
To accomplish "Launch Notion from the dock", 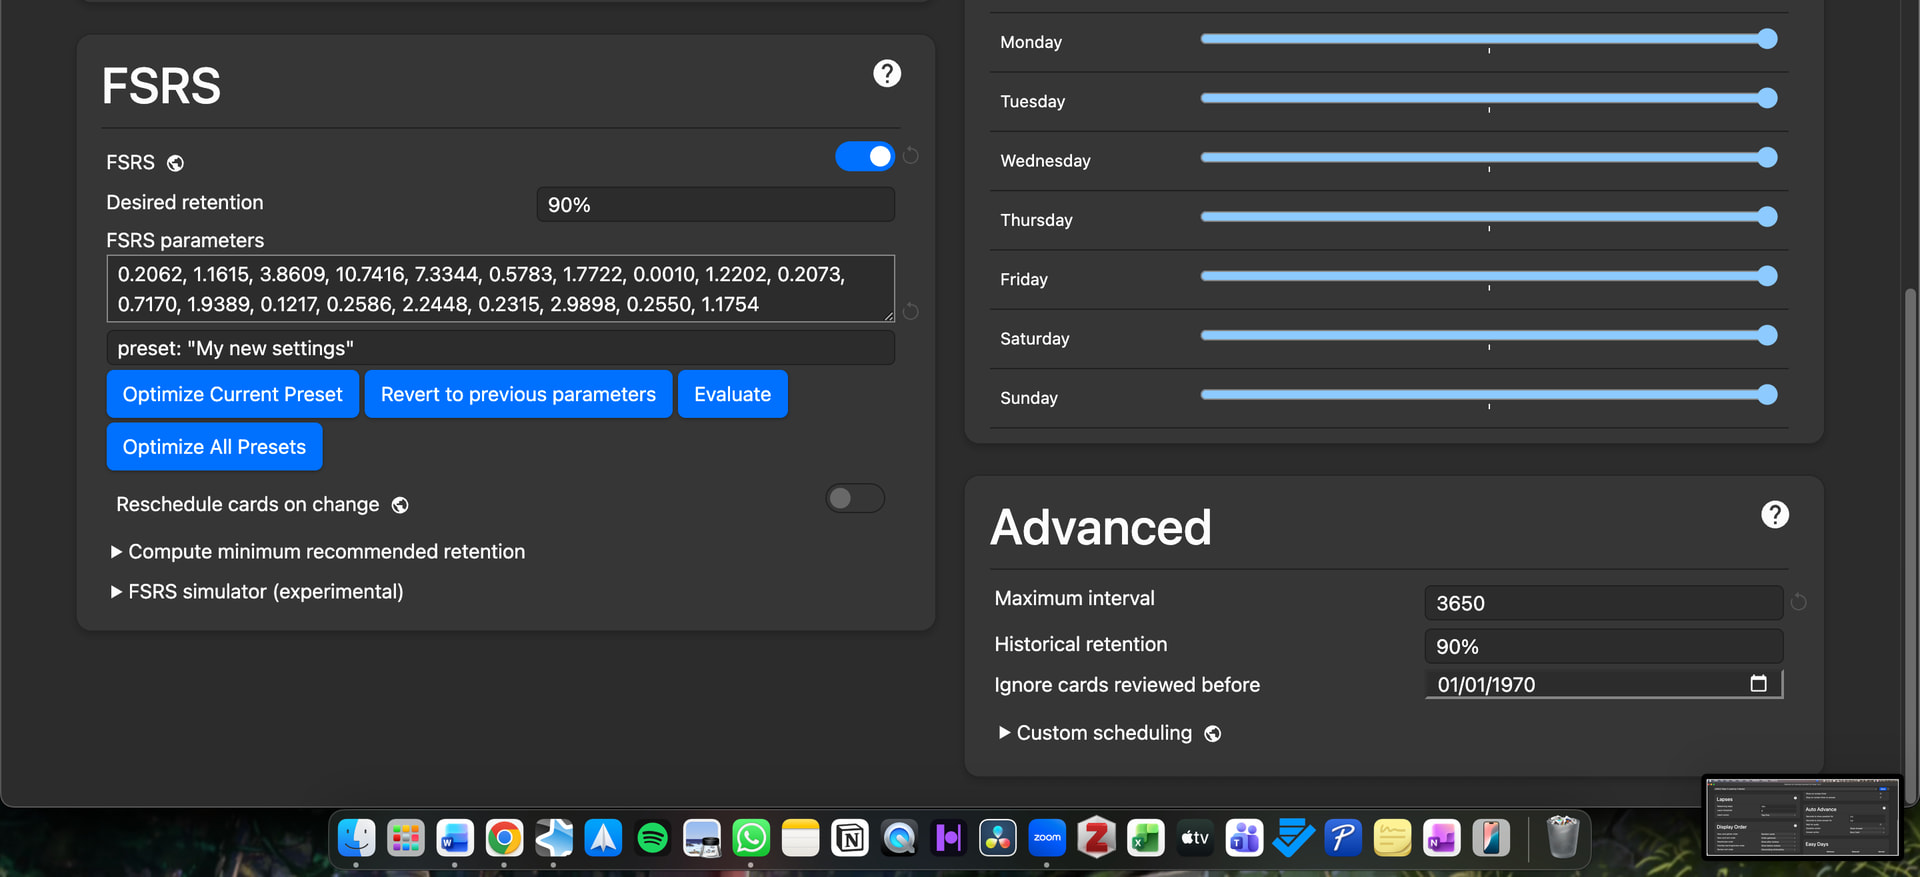I will tap(850, 838).
